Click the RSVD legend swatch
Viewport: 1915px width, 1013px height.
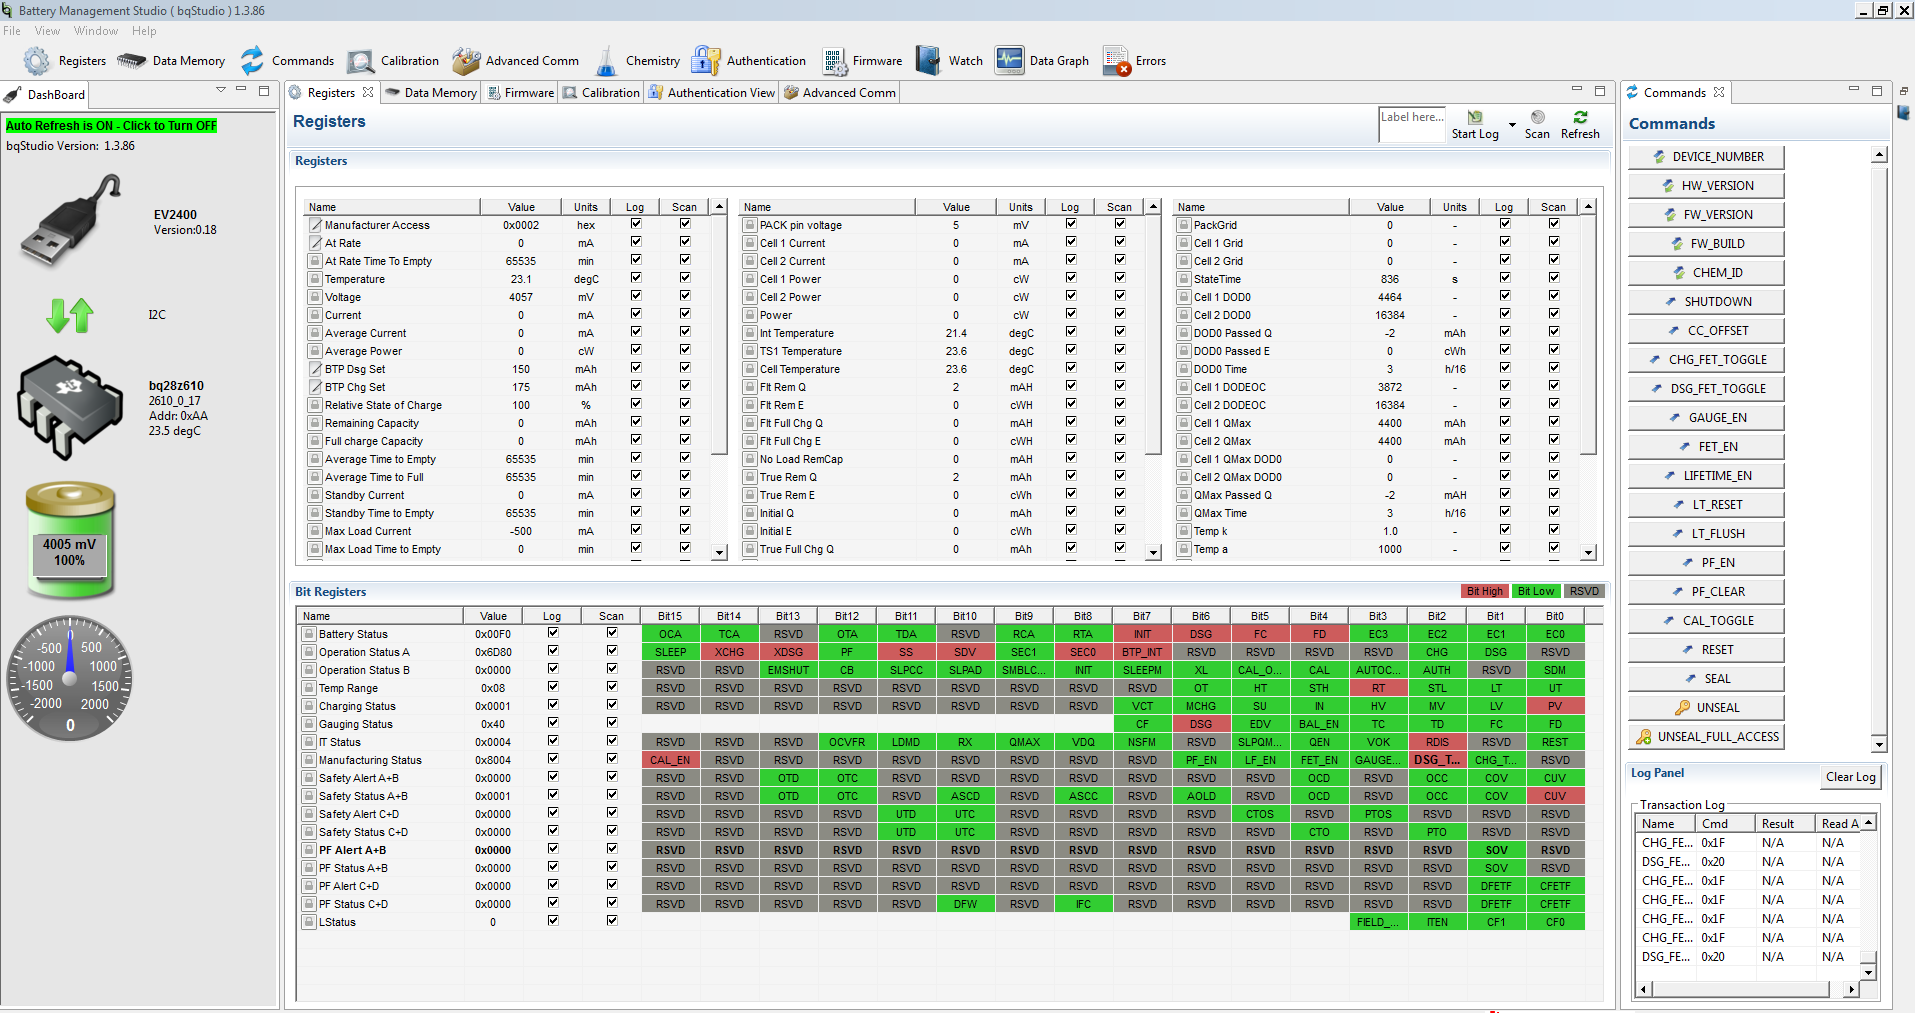click(x=1584, y=591)
